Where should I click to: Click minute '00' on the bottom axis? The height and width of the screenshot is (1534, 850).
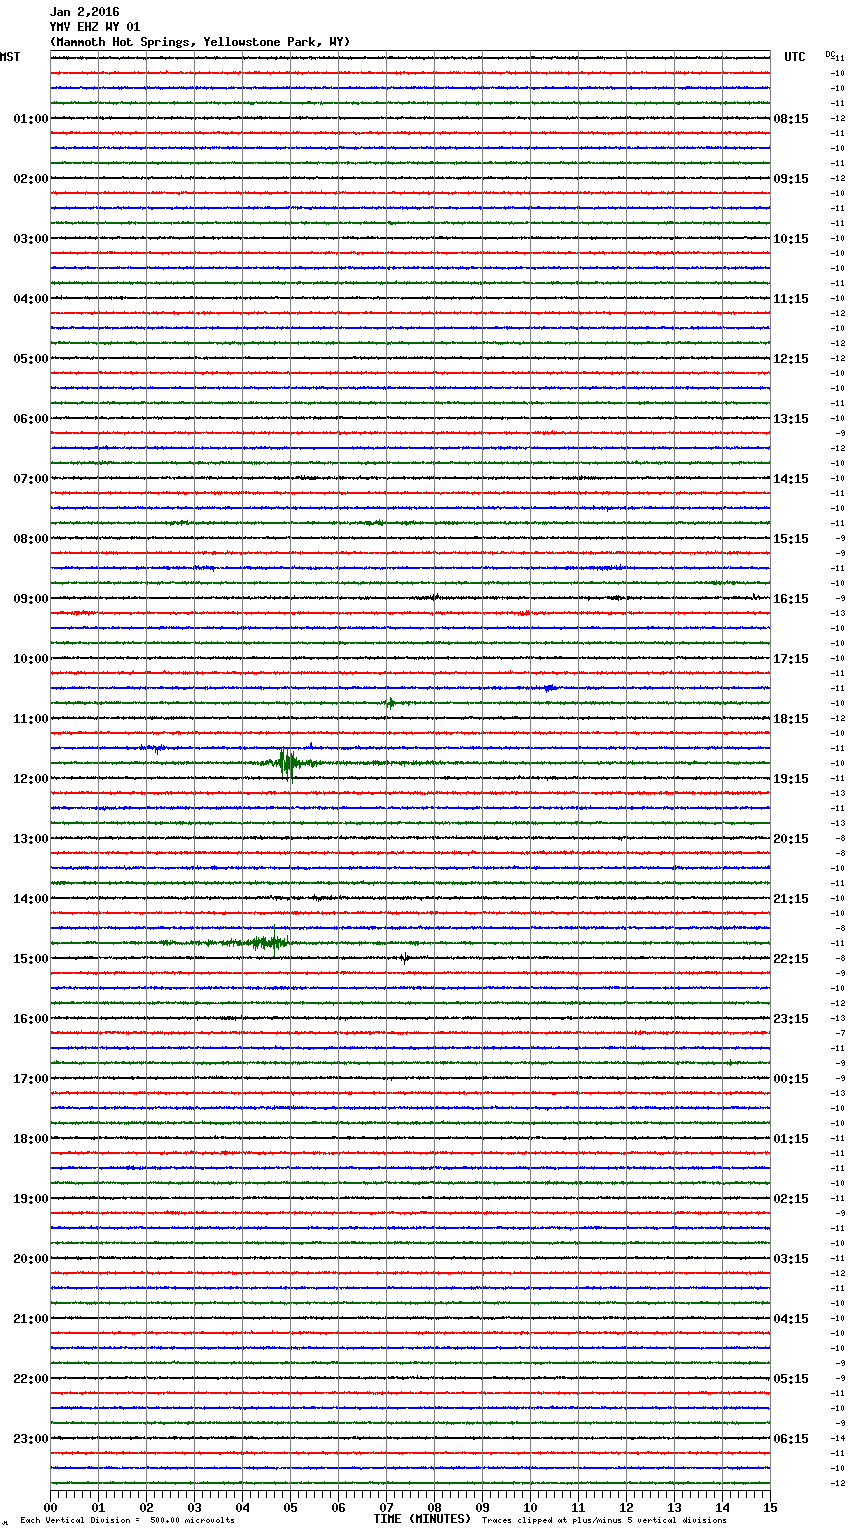click(x=50, y=1508)
